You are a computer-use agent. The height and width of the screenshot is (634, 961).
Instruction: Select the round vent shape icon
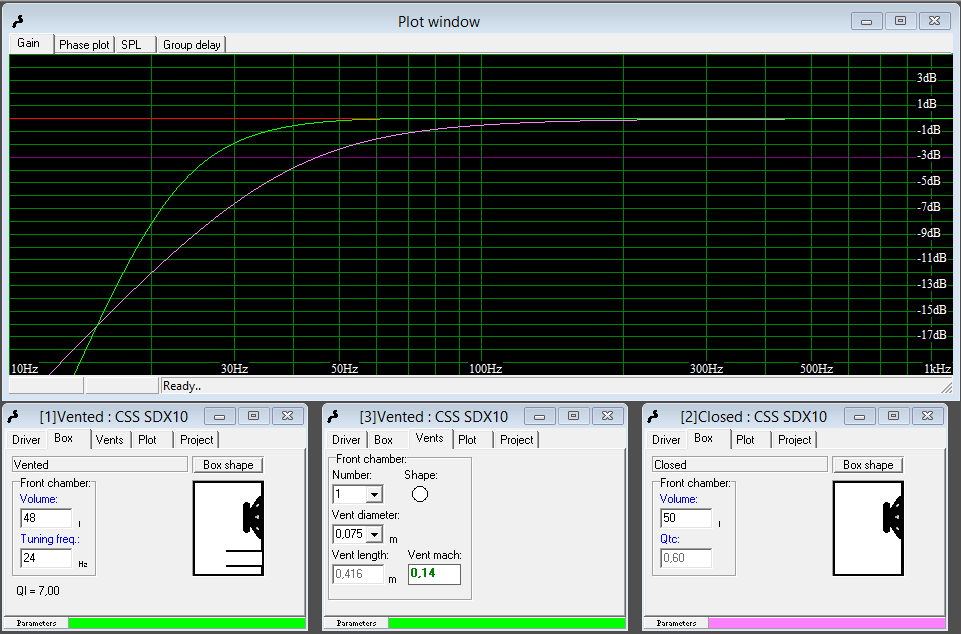coord(420,494)
